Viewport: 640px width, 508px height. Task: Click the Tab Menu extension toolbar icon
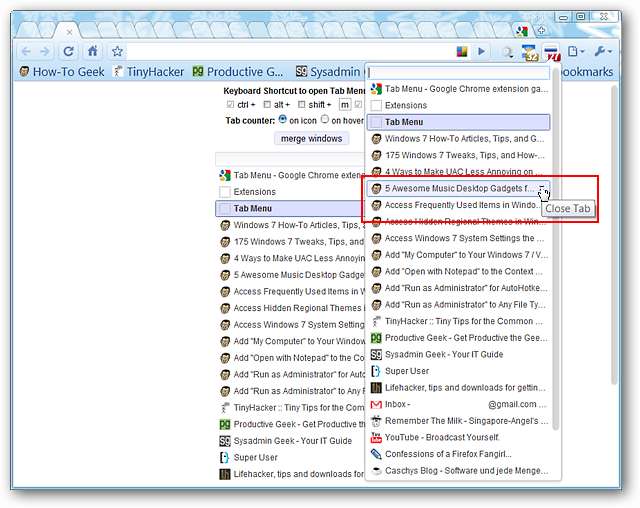tap(530, 51)
